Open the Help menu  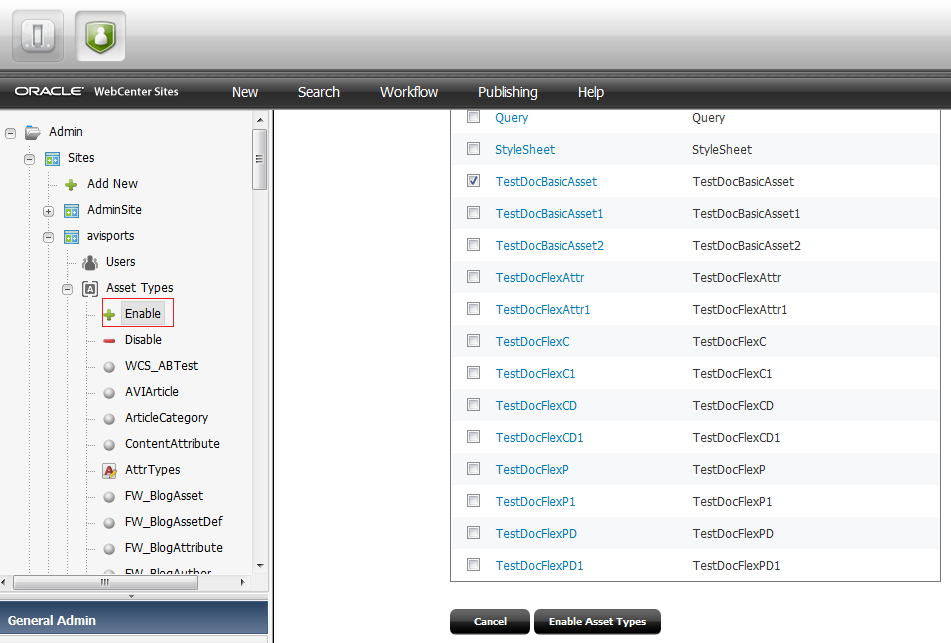[x=591, y=92]
